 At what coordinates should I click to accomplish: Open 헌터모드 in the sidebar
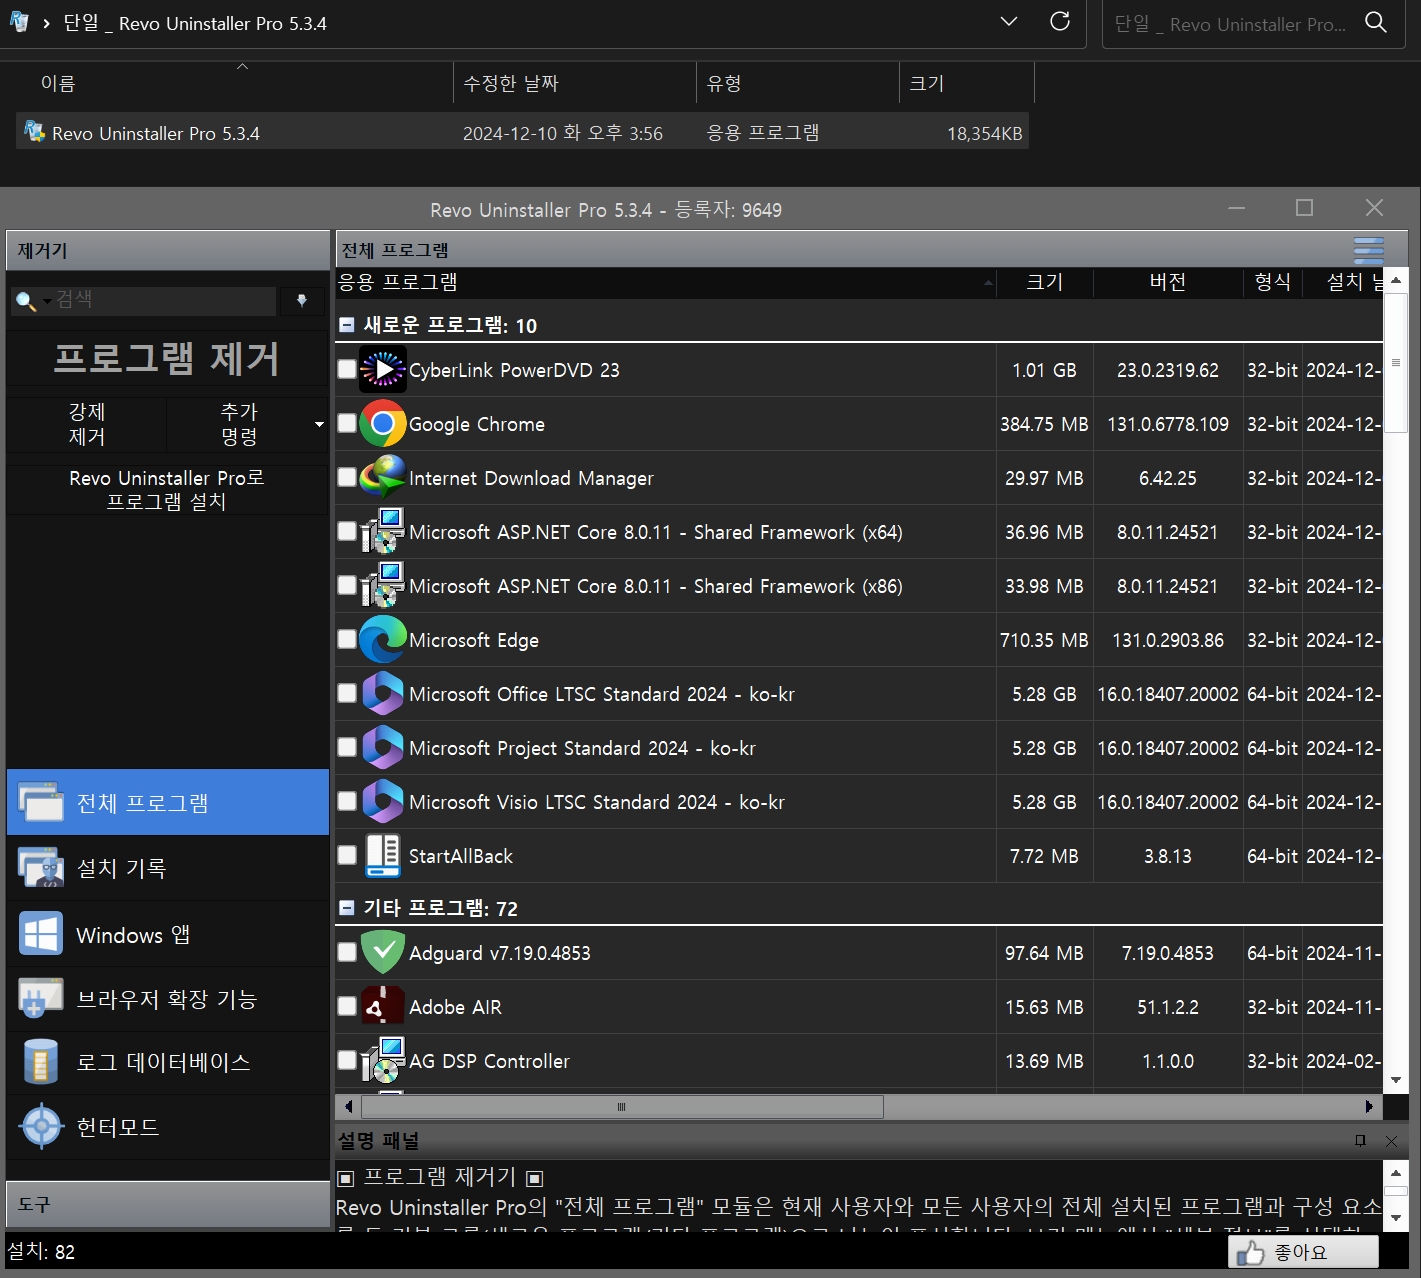pos(168,1127)
